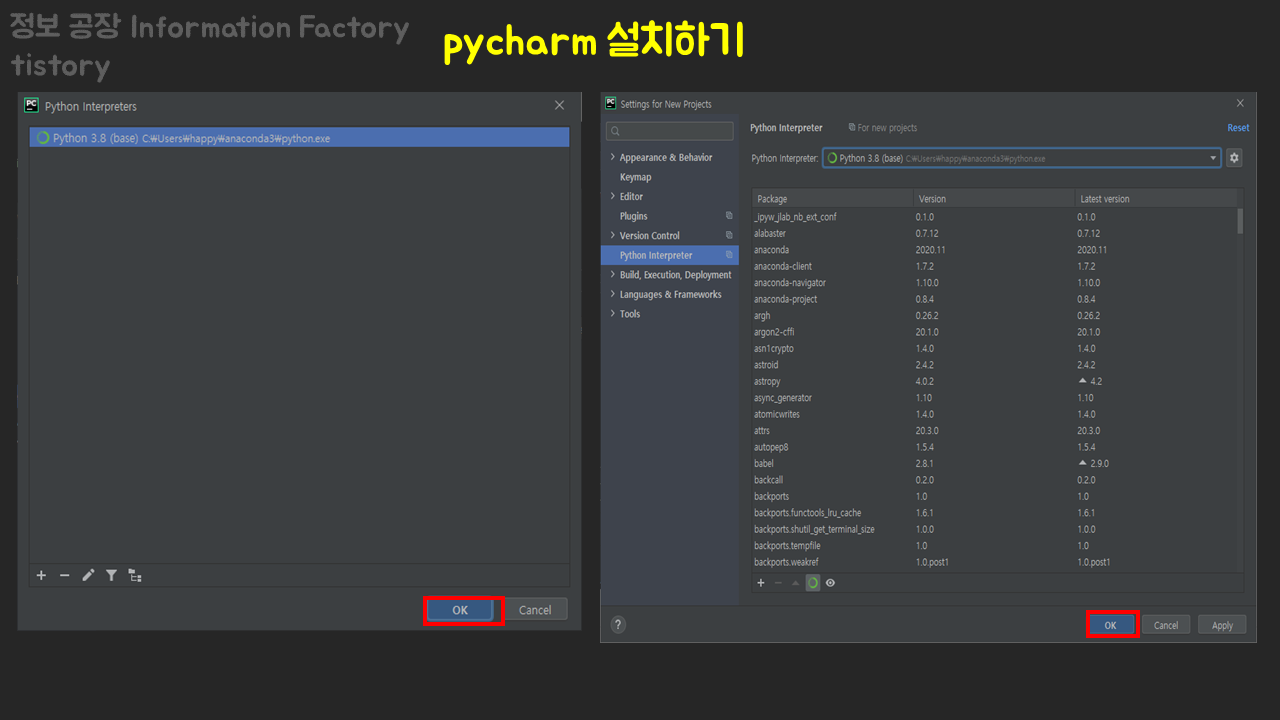Select the astroid package row
Viewport: 1280px width, 720px height.
995,365
